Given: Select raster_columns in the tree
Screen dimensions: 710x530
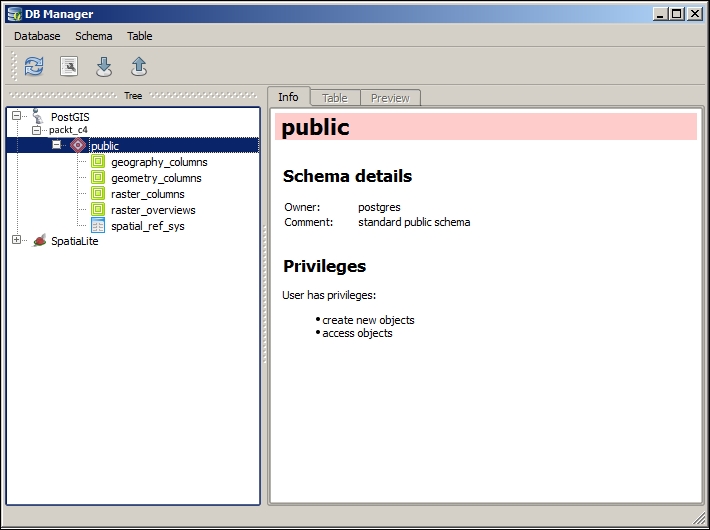Looking at the screenshot, I should (148, 194).
